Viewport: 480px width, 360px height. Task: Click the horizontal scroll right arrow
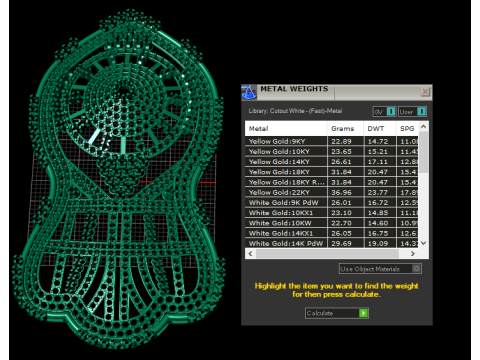pyautogui.click(x=413, y=254)
